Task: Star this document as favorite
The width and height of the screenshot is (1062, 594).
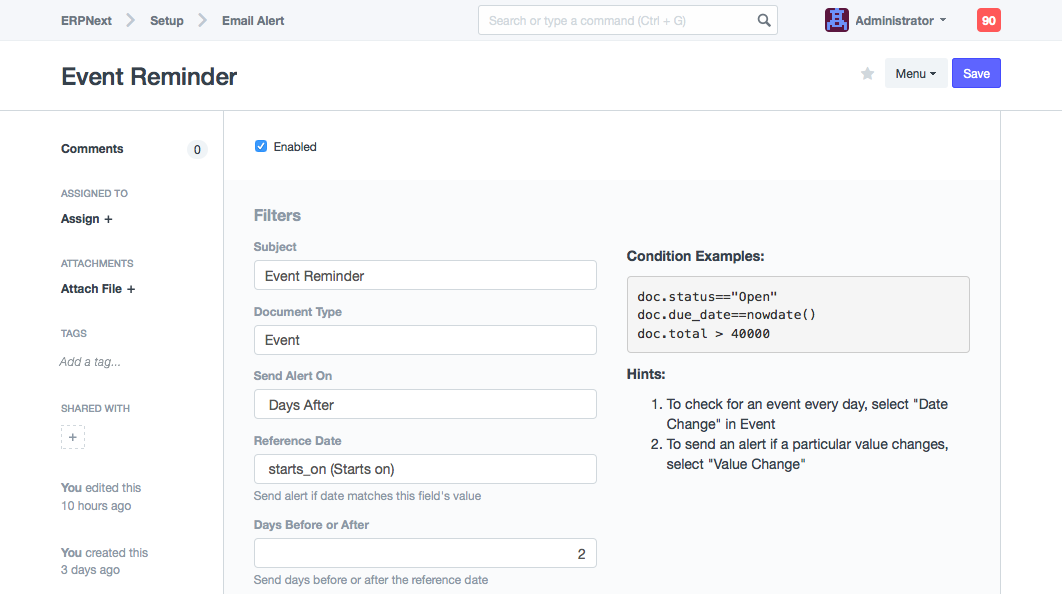Action: click(x=868, y=74)
